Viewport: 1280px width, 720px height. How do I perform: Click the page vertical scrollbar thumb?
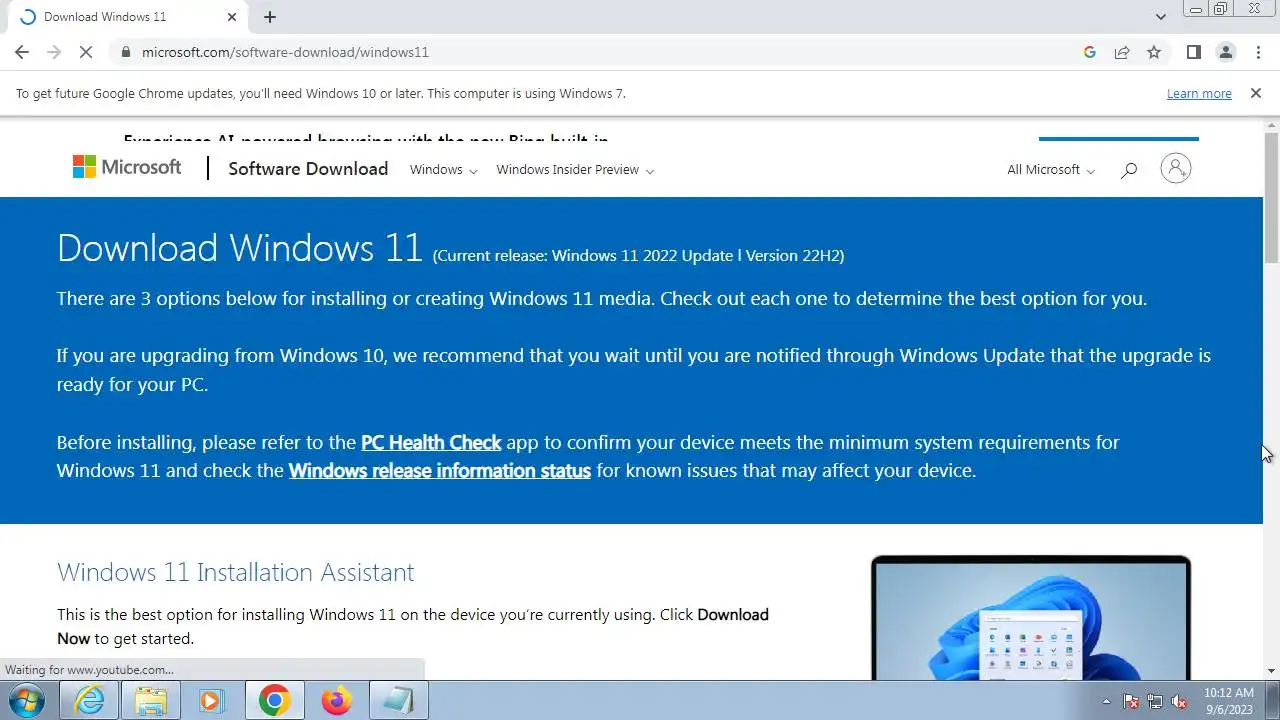pyautogui.click(x=1271, y=196)
